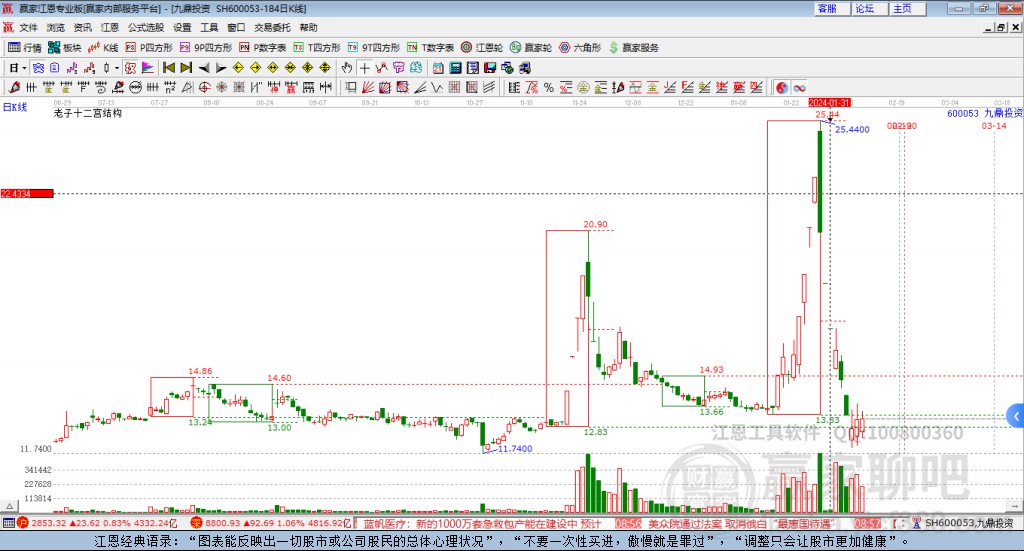Click the 老子十二宫结构 chart title
The width and height of the screenshot is (1024, 551).
click(x=88, y=113)
